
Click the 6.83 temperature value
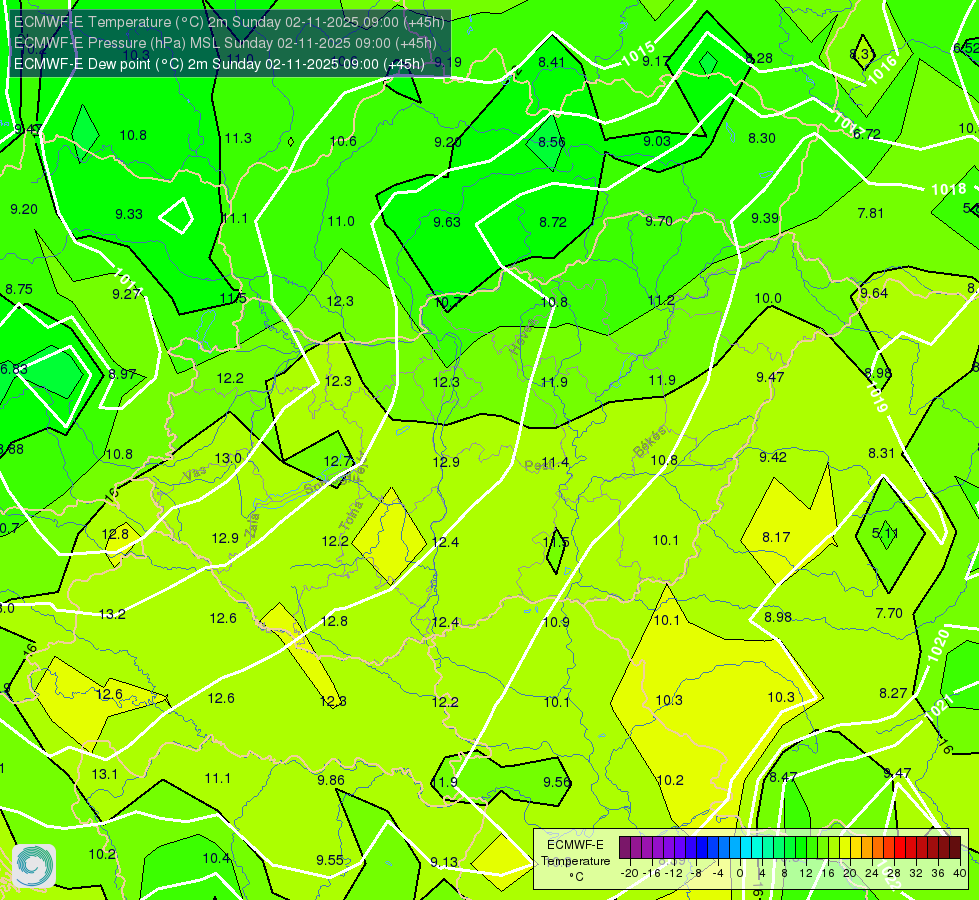click(x=14, y=369)
